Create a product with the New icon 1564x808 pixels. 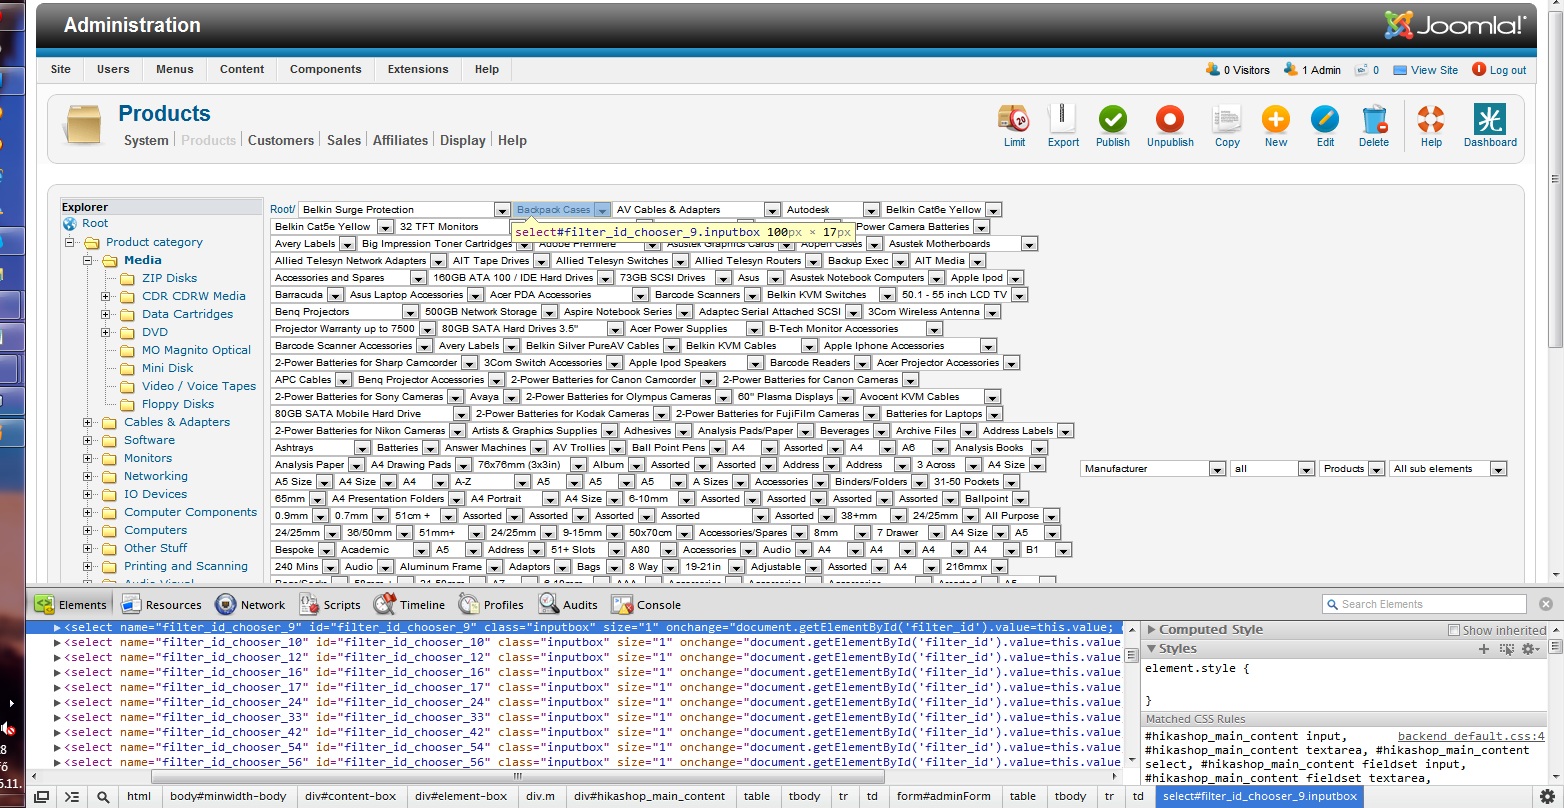click(x=1276, y=119)
